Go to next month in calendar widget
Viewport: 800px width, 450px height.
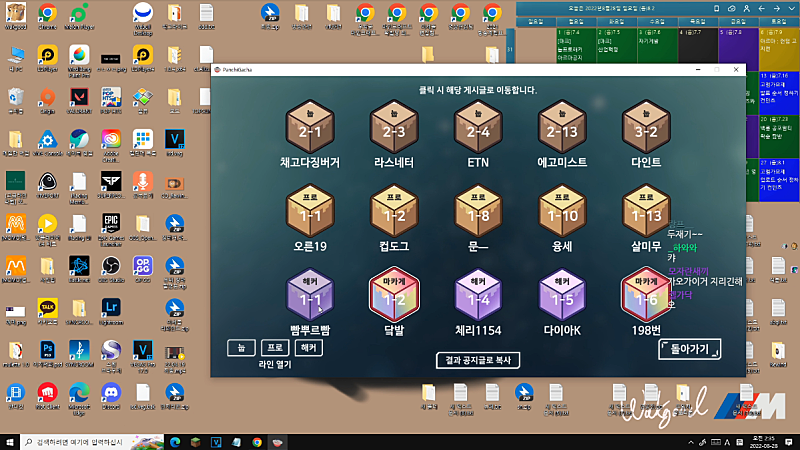pyautogui.click(x=777, y=9)
